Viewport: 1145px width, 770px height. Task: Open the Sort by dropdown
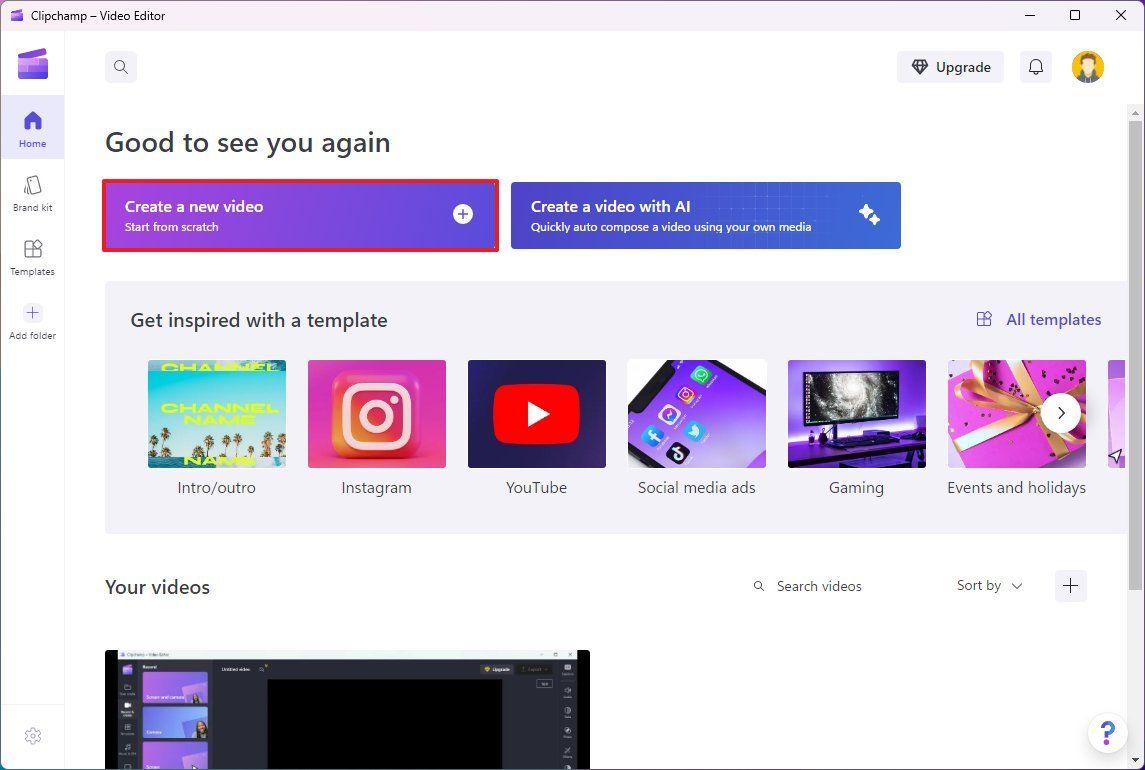click(988, 586)
